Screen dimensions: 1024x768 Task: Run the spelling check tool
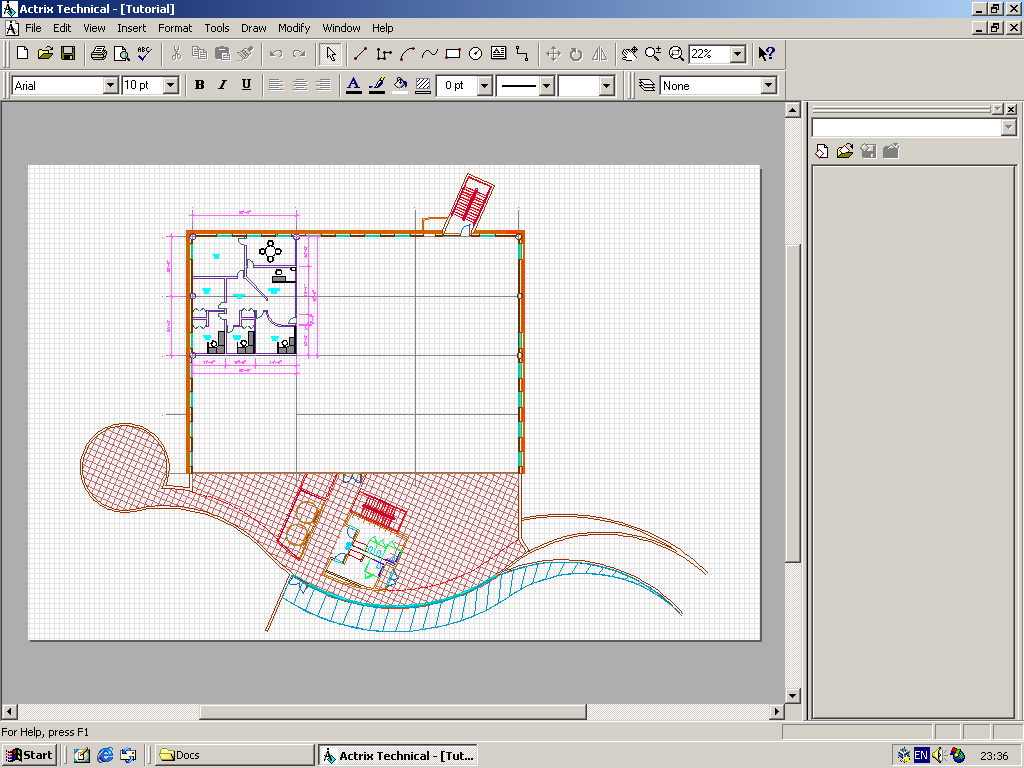[144, 54]
